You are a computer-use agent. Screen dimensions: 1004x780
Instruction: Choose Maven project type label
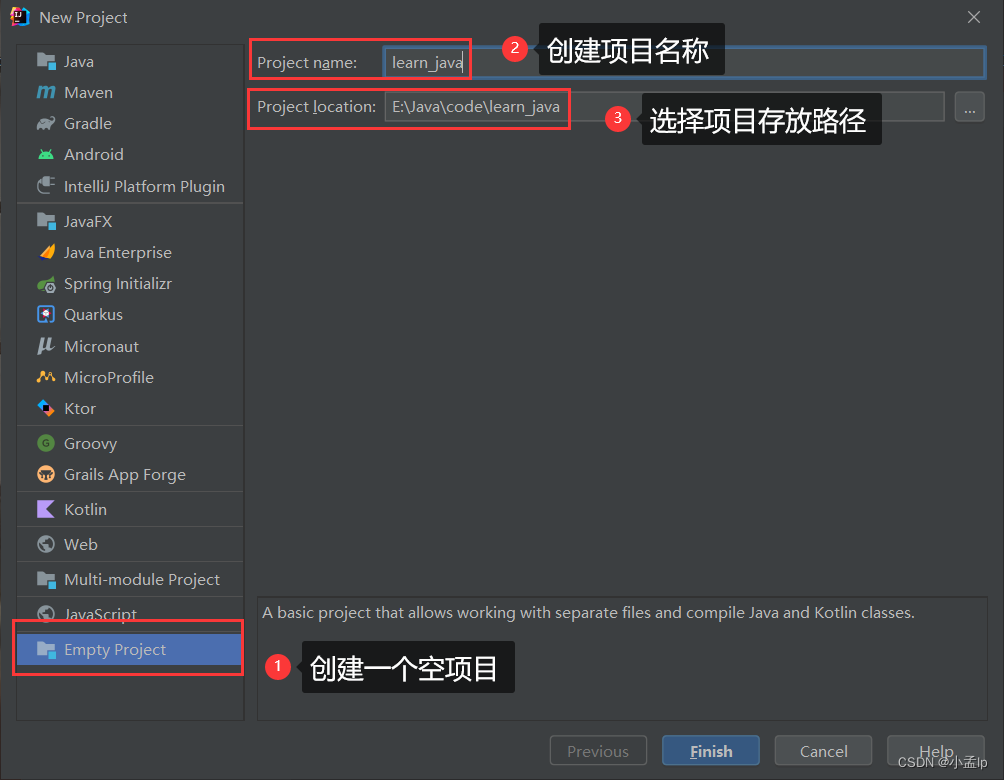point(88,93)
